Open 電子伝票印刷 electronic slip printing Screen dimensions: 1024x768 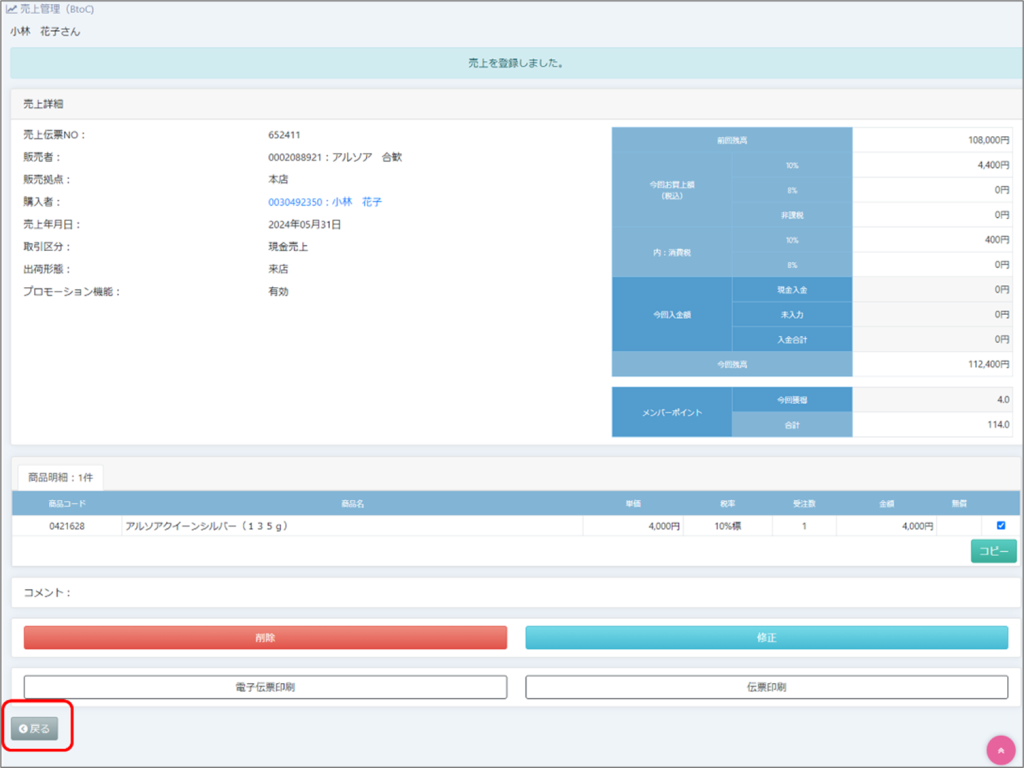(x=265, y=687)
